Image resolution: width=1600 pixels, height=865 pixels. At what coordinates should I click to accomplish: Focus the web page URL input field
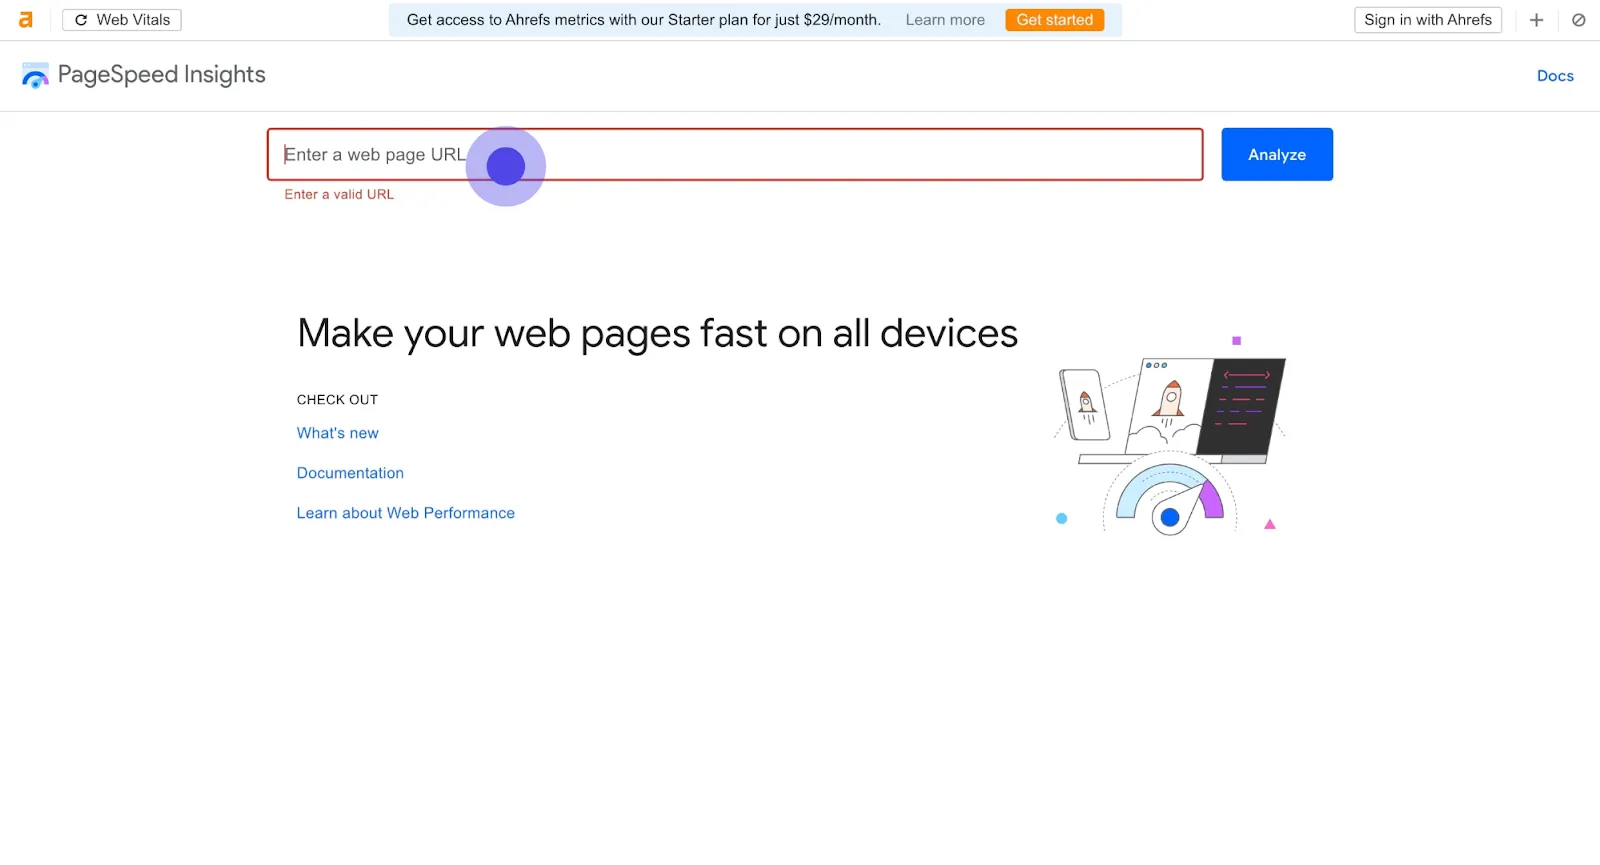coord(735,154)
